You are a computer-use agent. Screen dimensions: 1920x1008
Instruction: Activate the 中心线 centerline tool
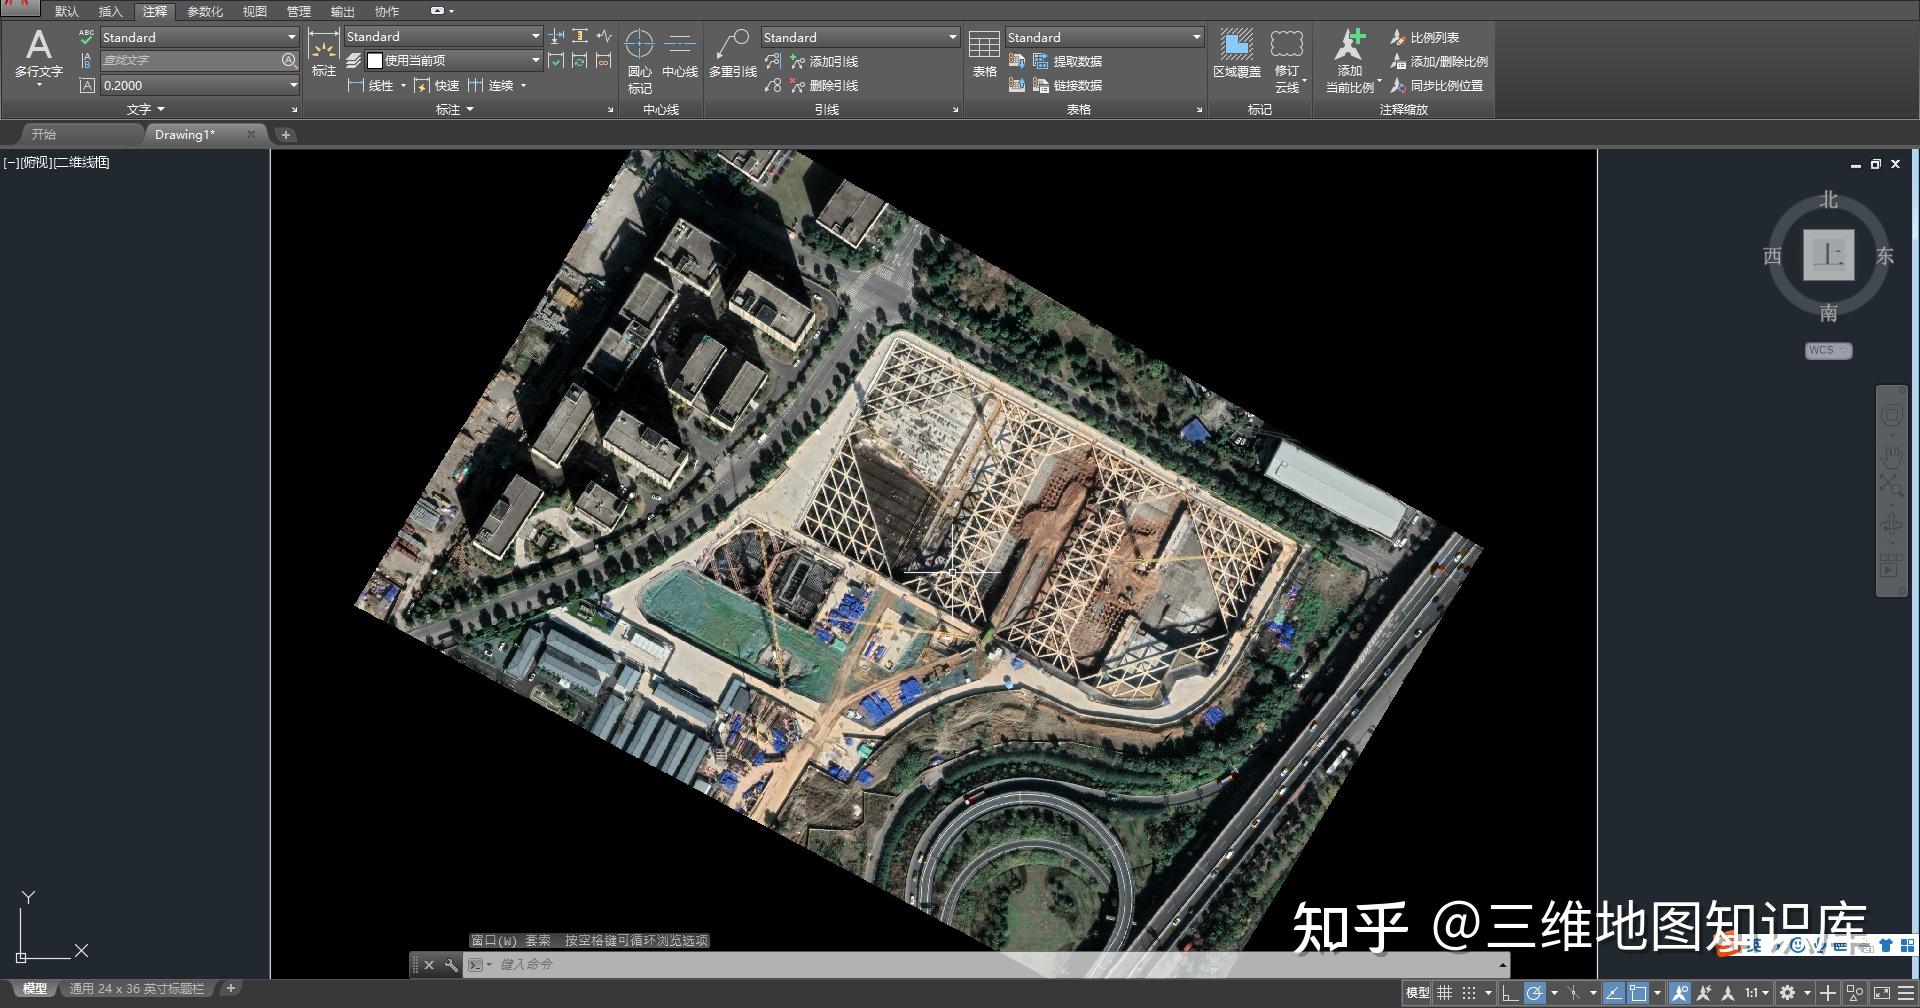click(x=680, y=54)
